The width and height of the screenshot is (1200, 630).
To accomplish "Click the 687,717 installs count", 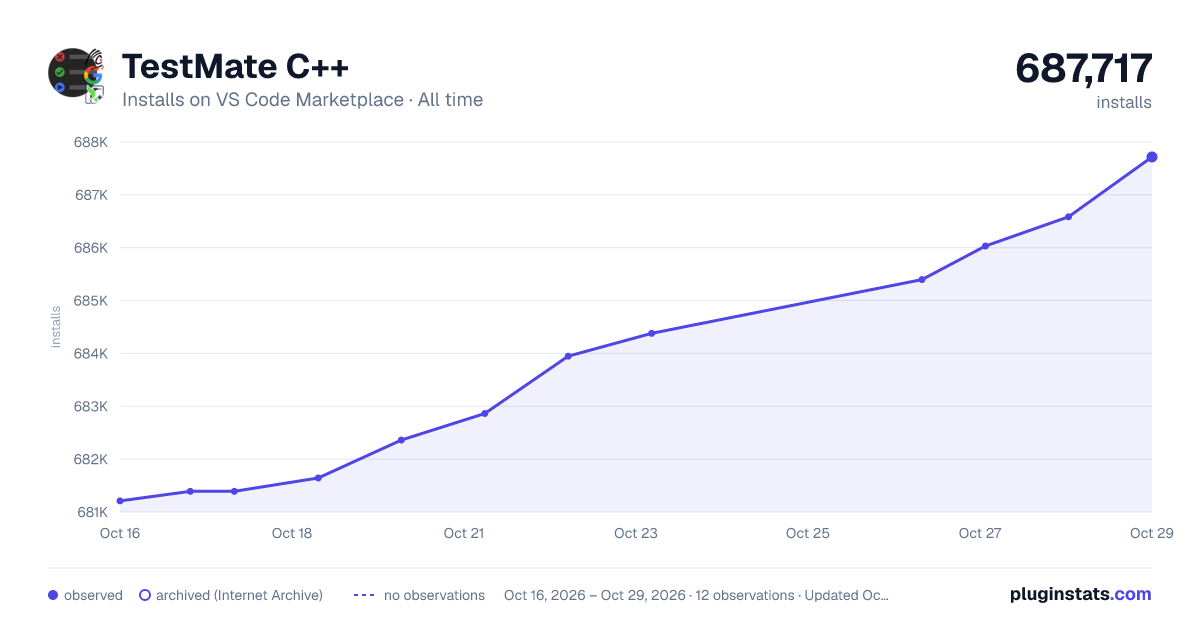I will (x=1084, y=69).
